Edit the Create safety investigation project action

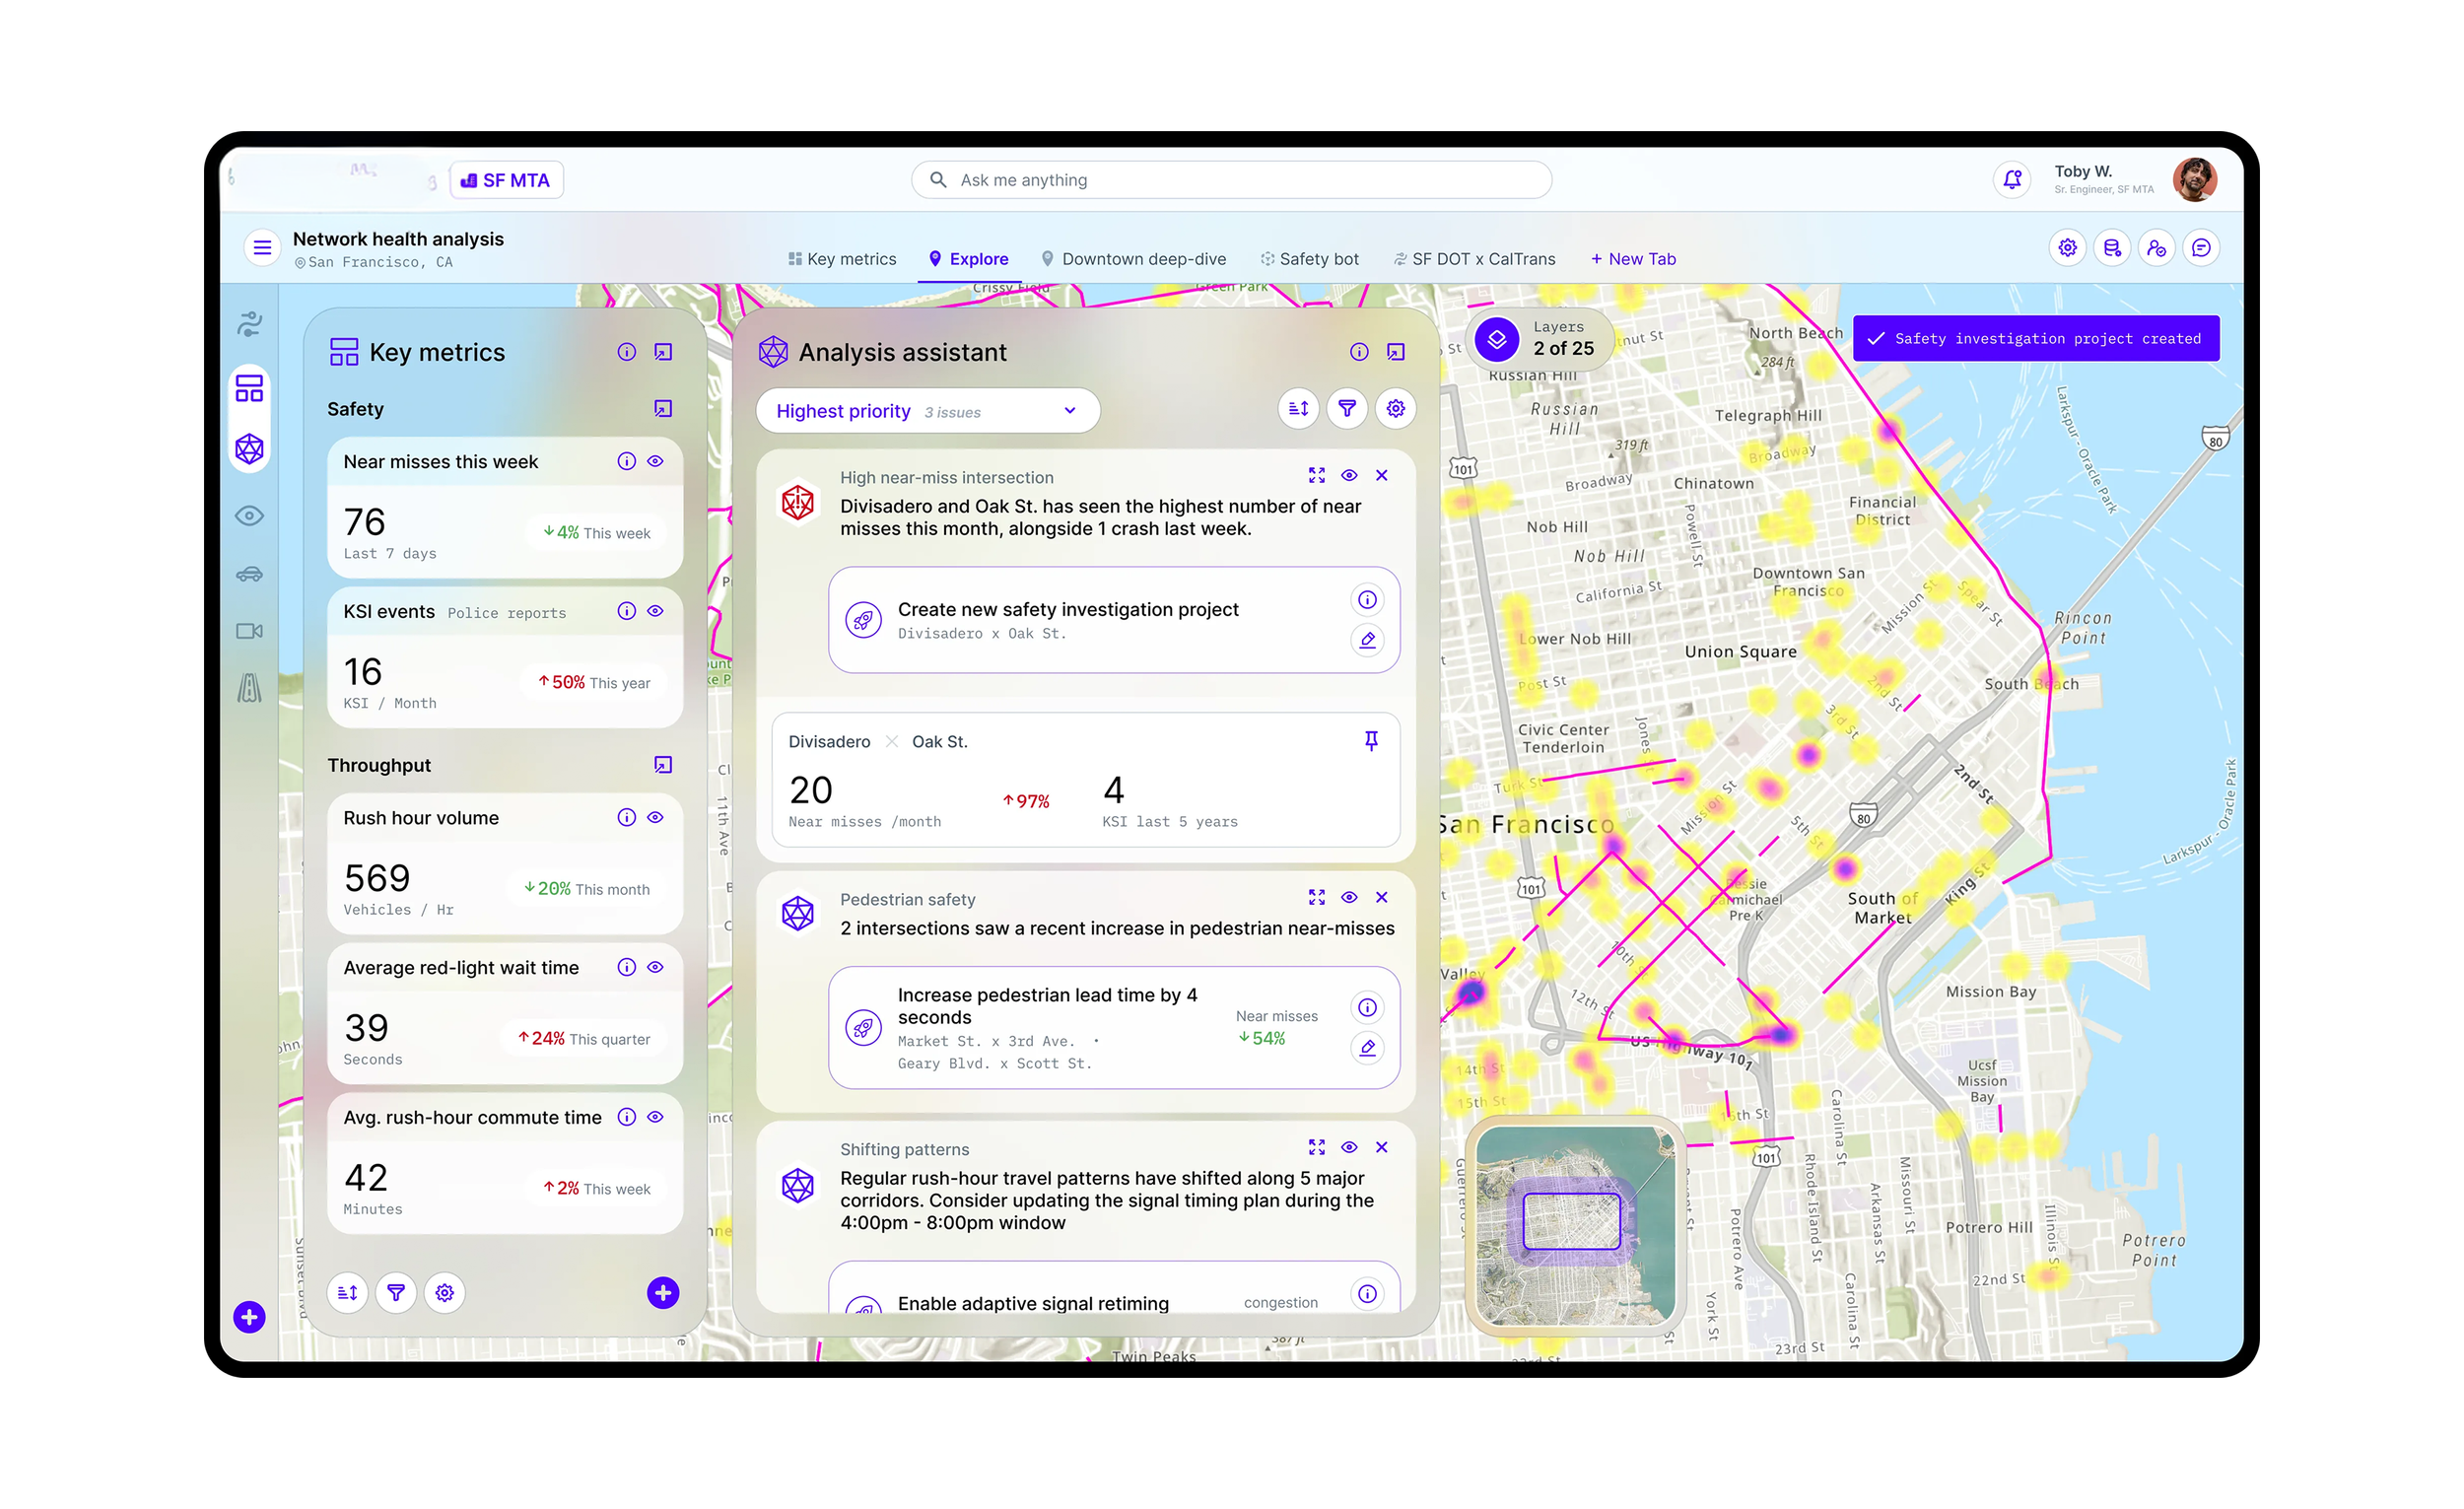pos(1367,640)
